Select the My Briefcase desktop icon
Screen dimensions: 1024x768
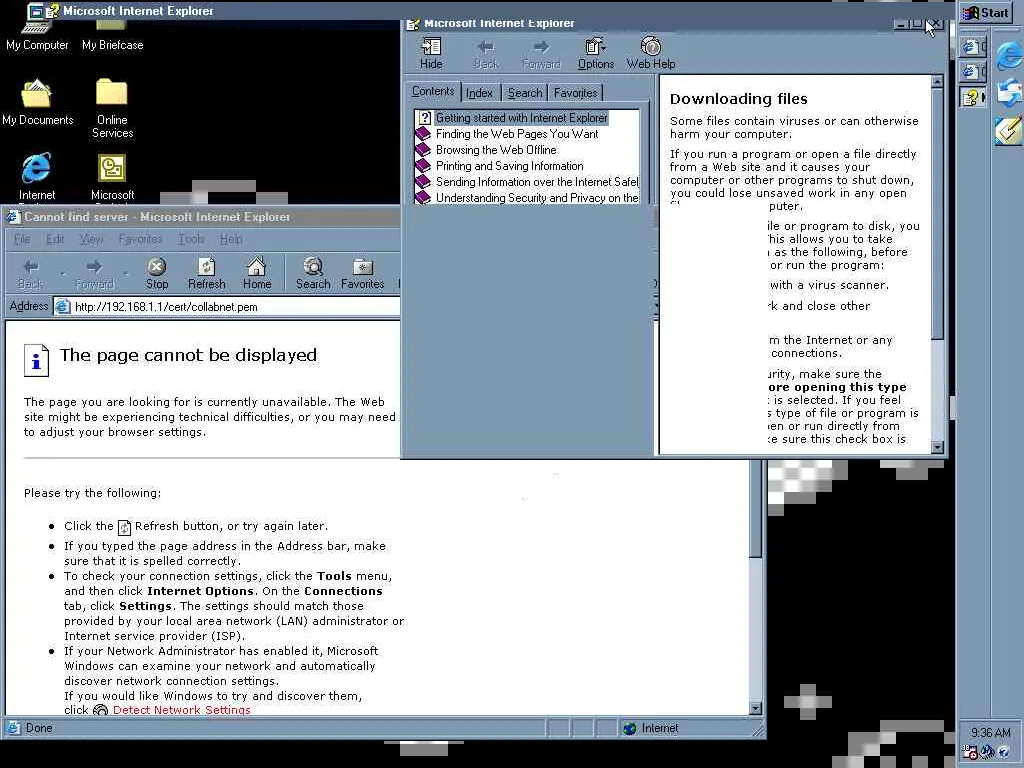coord(112,36)
